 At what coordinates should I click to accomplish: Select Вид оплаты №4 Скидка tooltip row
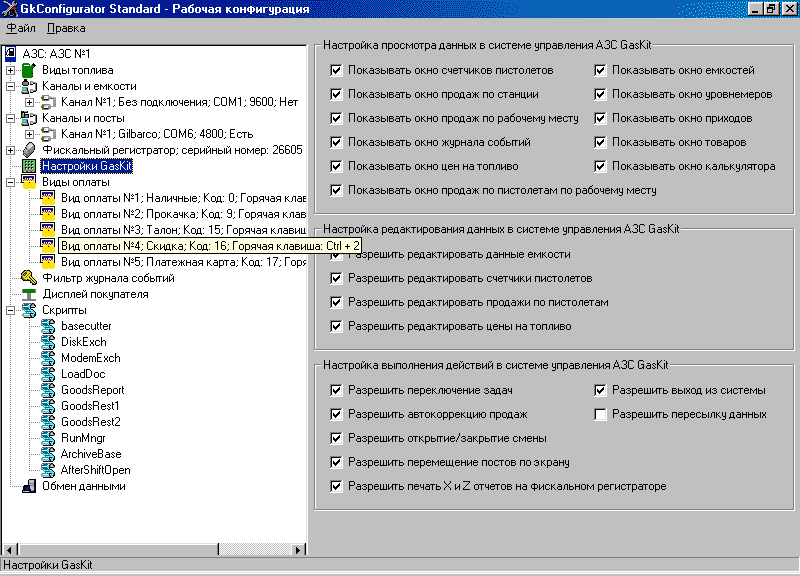[x=210, y=246]
